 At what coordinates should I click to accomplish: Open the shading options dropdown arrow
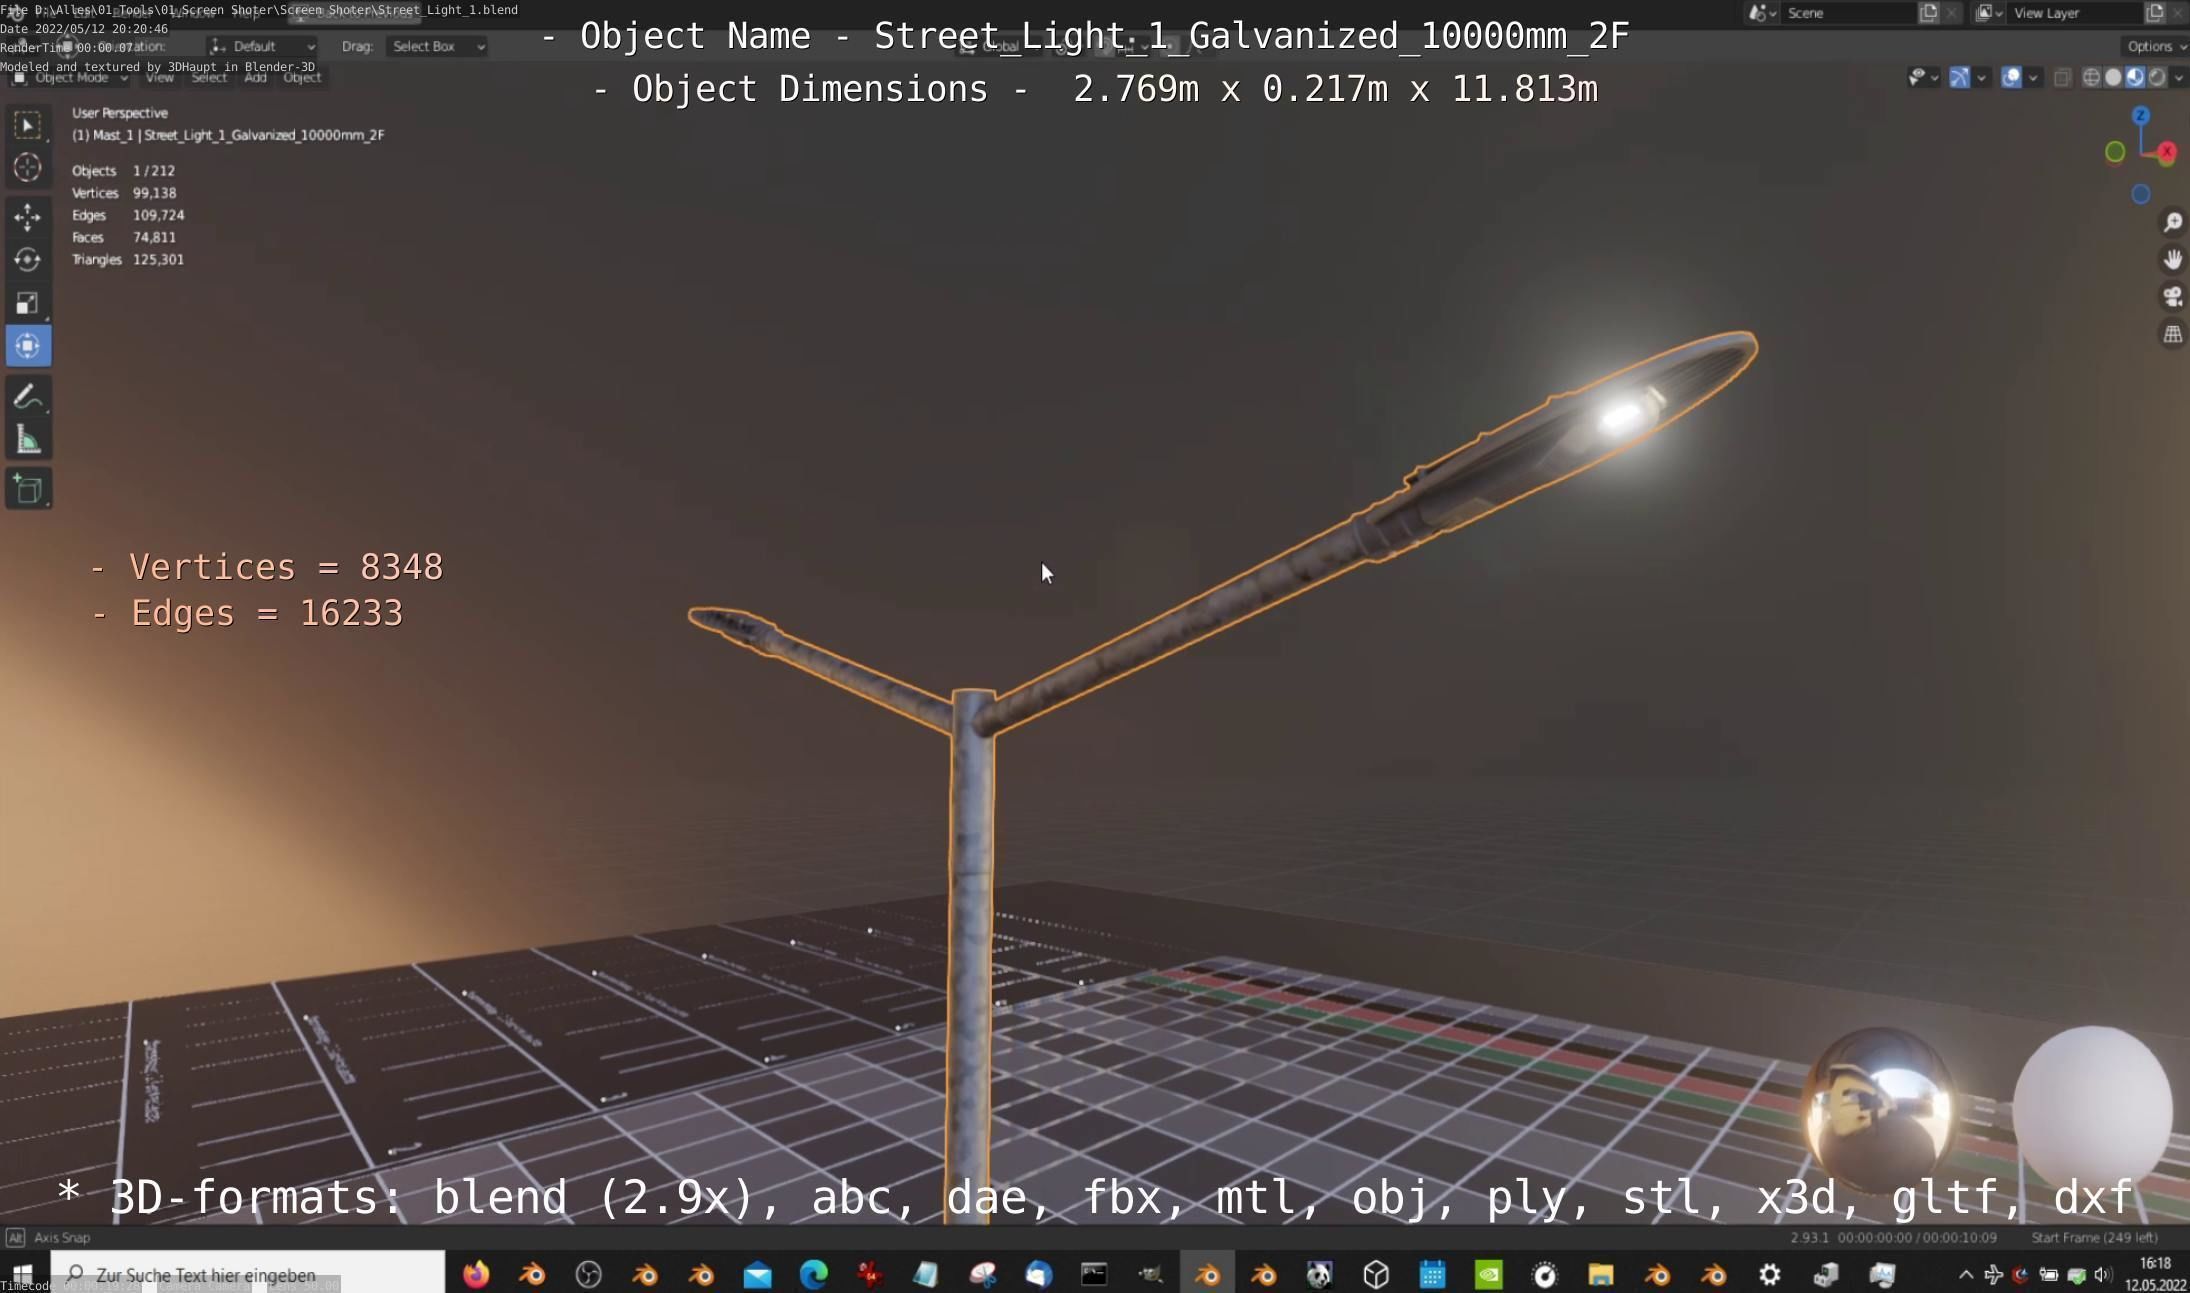click(2179, 77)
